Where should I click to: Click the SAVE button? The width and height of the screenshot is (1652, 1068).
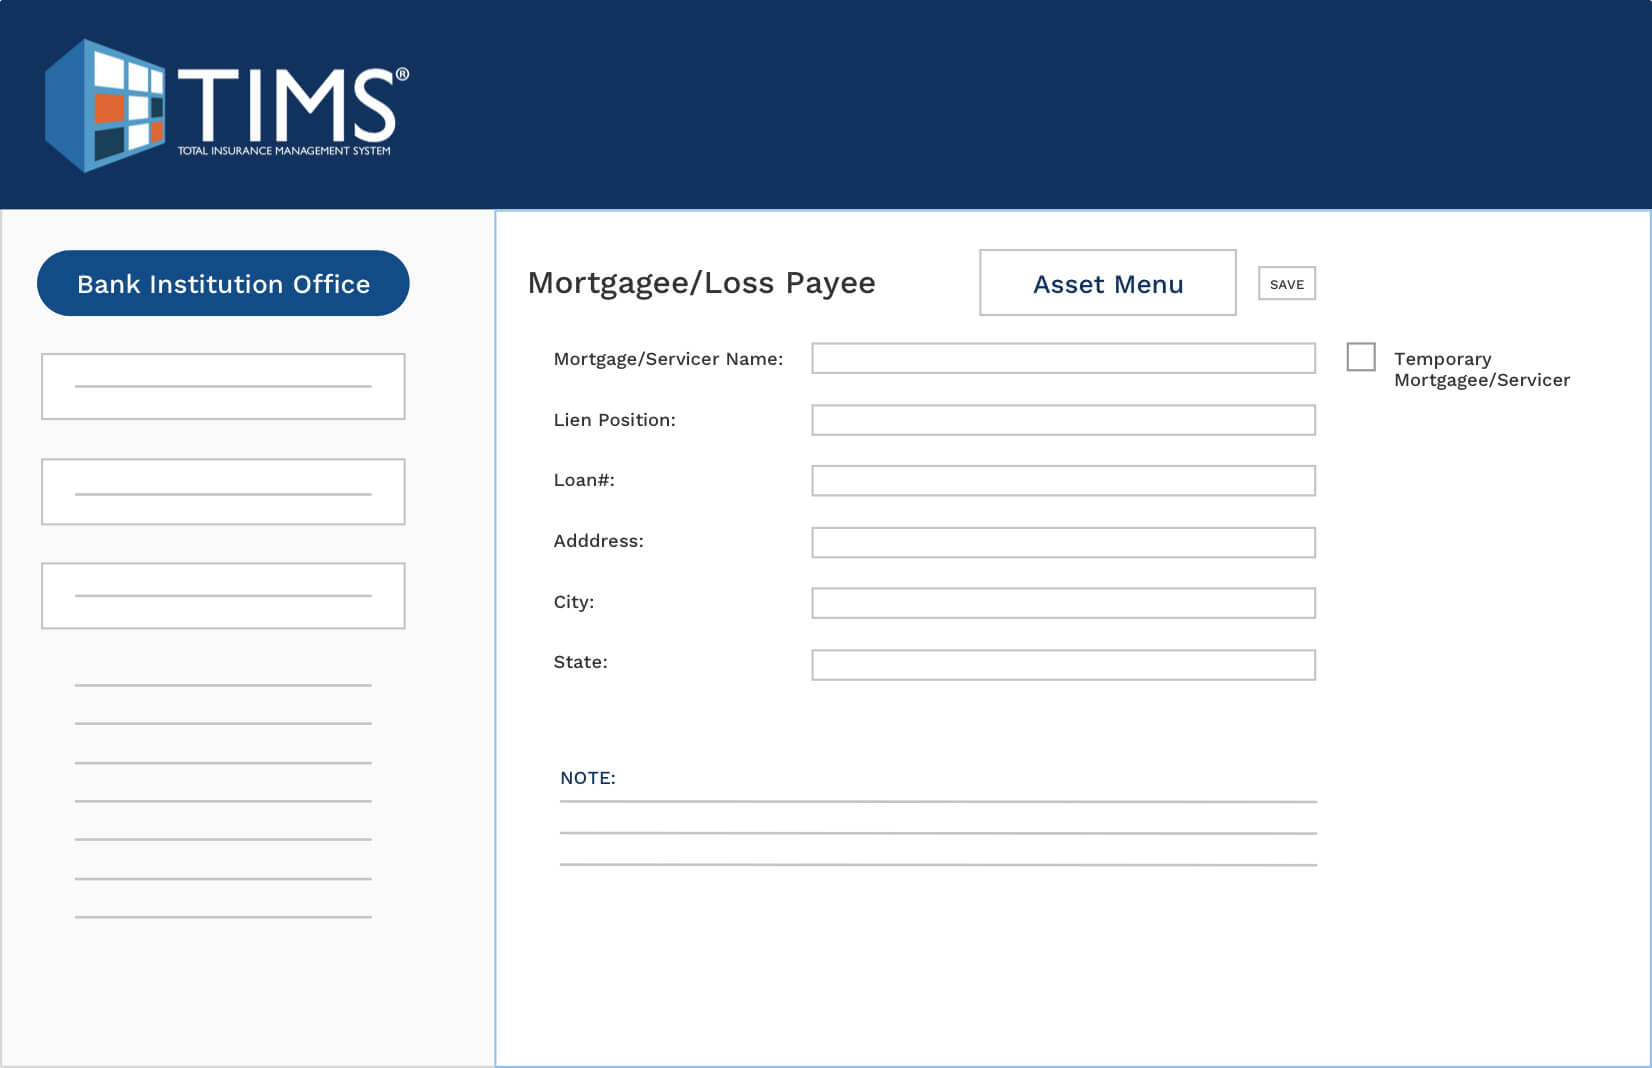[x=1286, y=284]
